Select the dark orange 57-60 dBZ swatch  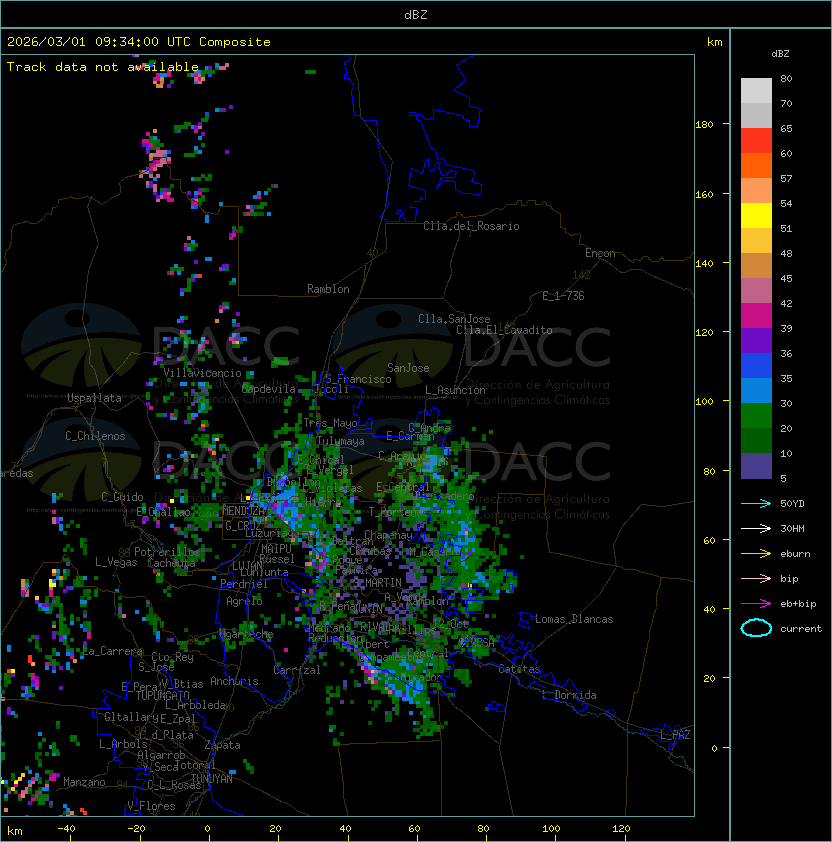tap(756, 165)
